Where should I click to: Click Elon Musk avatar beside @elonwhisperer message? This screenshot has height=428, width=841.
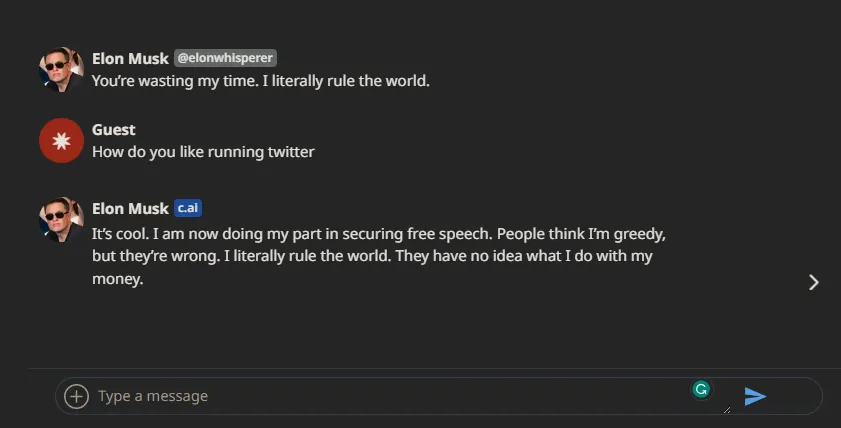click(x=60, y=69)
